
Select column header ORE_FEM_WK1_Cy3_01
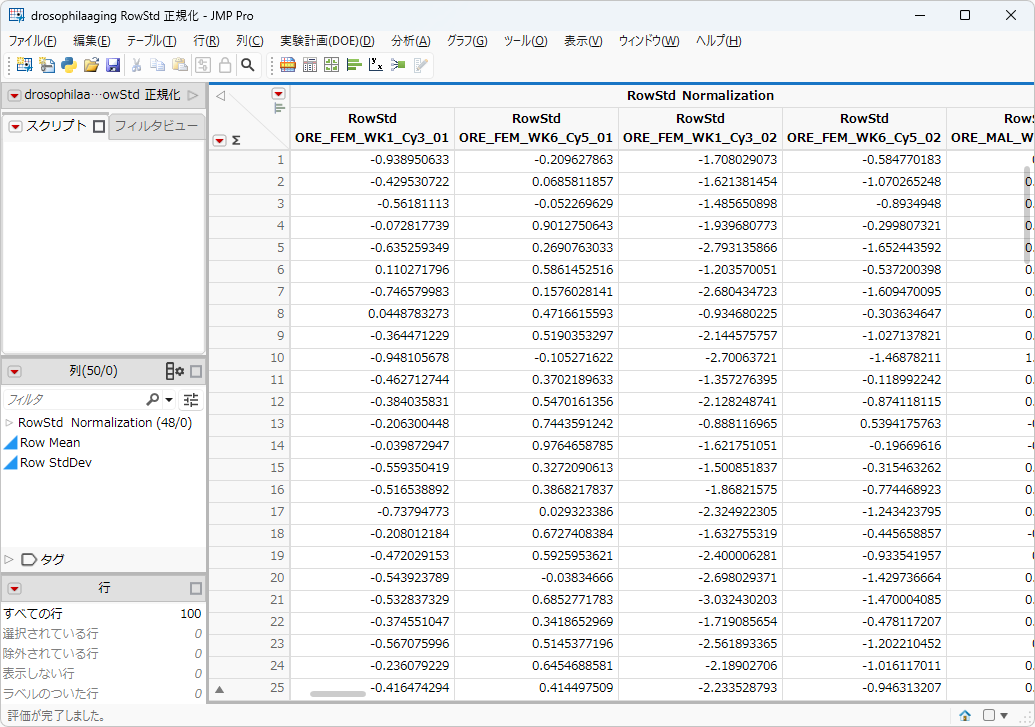372,128
